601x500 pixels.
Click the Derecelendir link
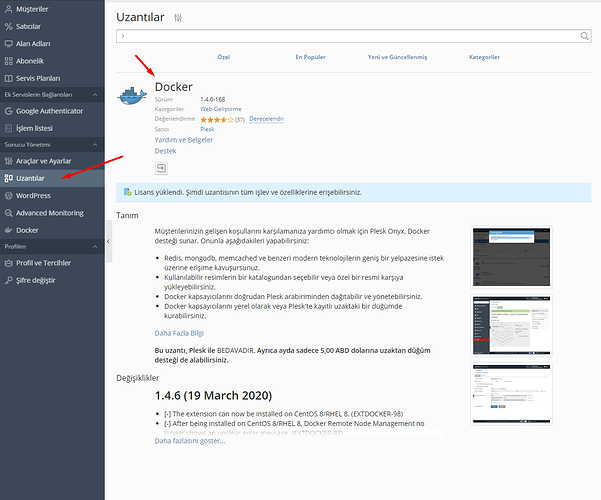tap(266, 119)
